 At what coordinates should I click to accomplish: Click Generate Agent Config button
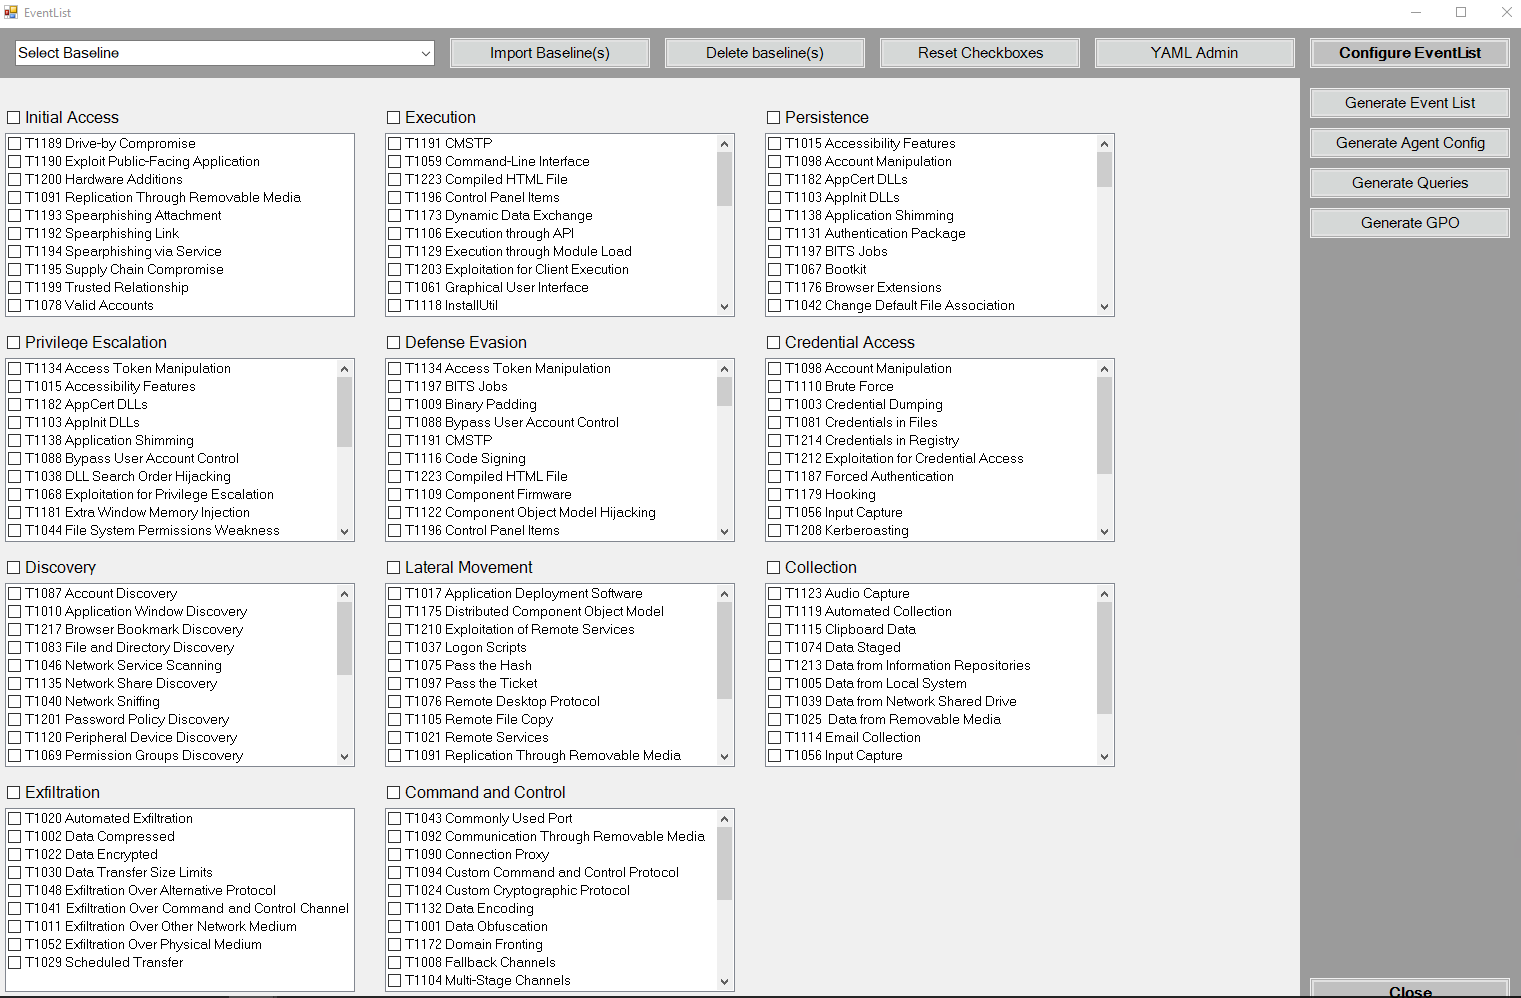(1409, 143)
